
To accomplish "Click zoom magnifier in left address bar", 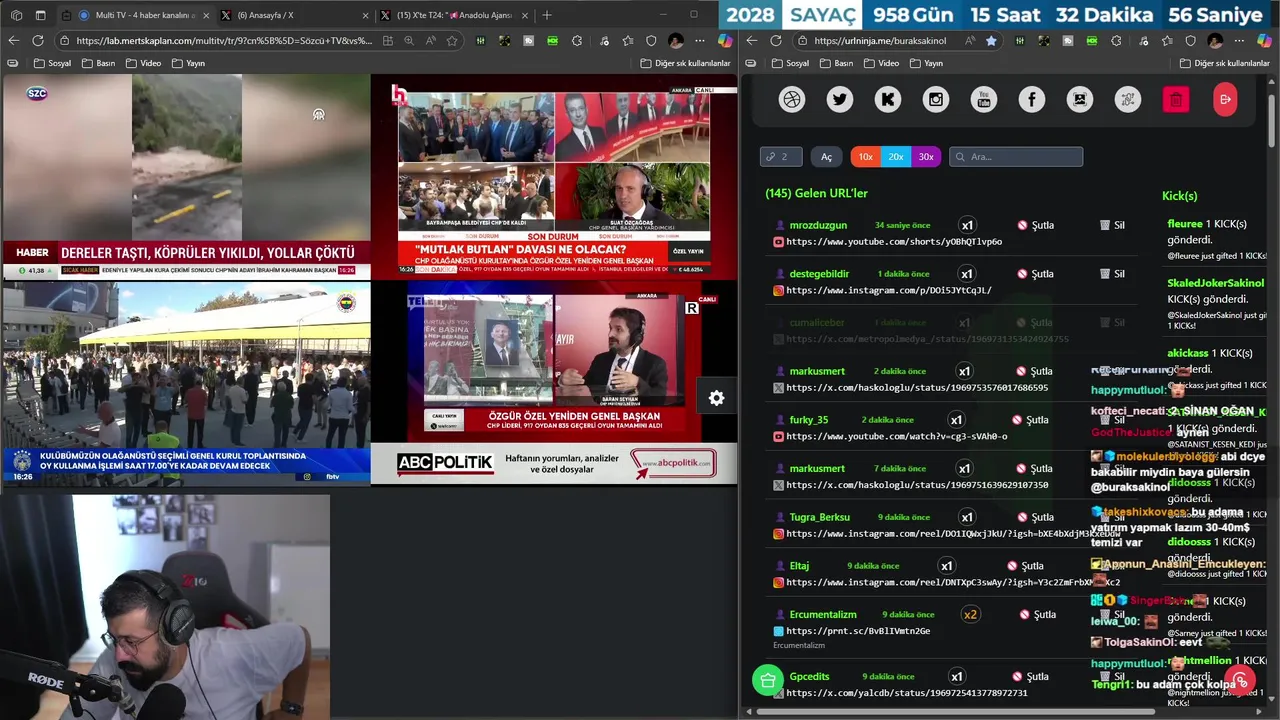I will click(x=409, y=40).
